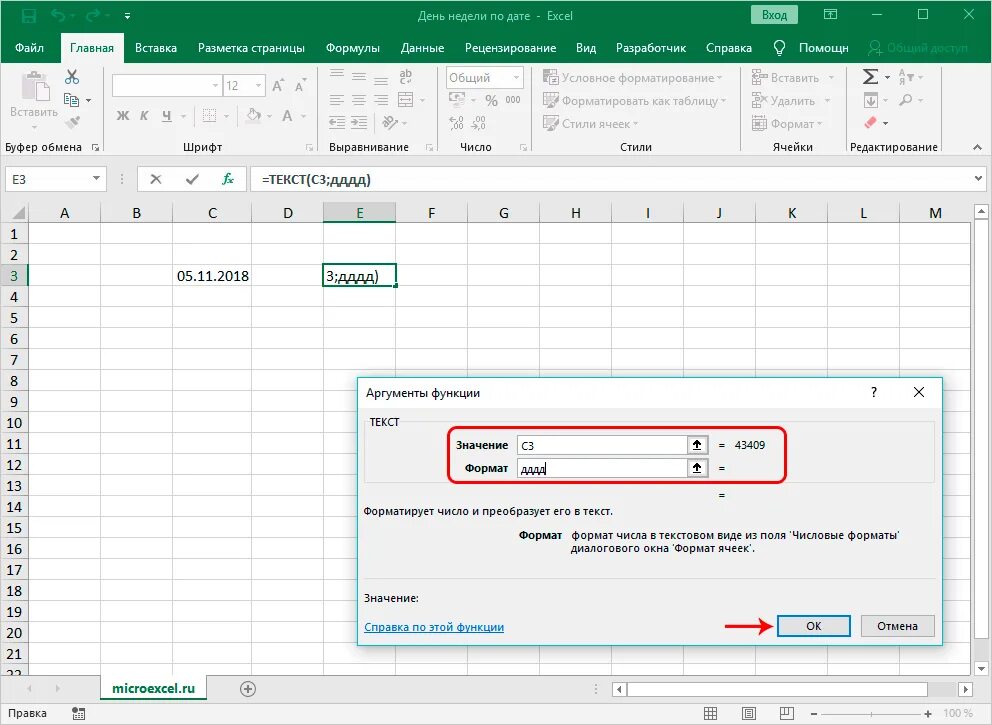992x725 pixels.
Task: Click the Merge and center icon
Action: (x=406, y=100)
